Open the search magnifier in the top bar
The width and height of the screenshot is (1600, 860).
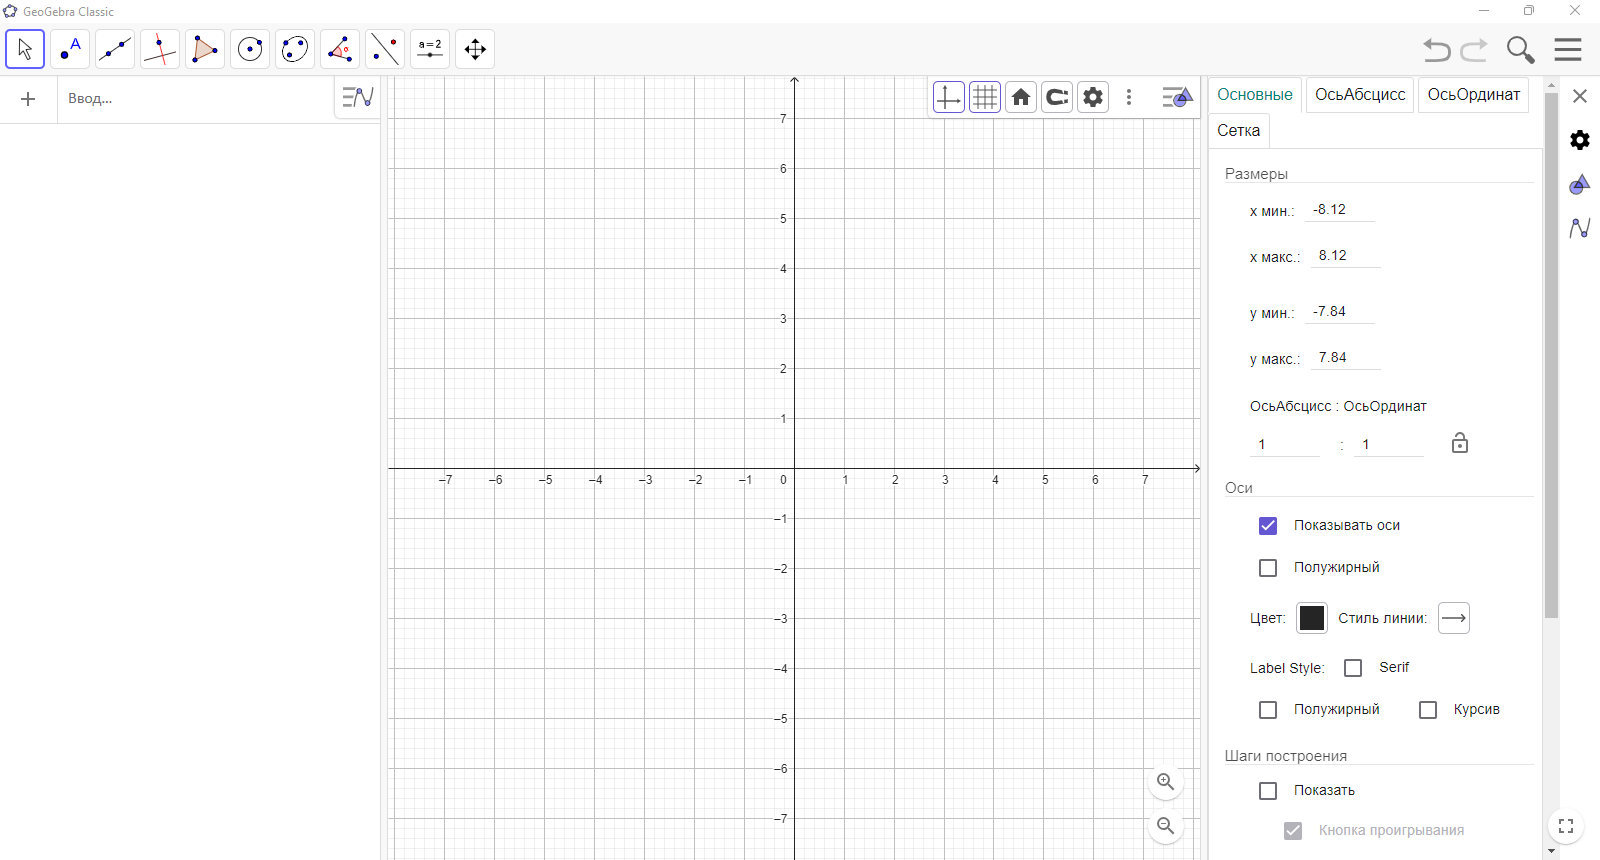pyautogui.click(x=1520, y=49)
